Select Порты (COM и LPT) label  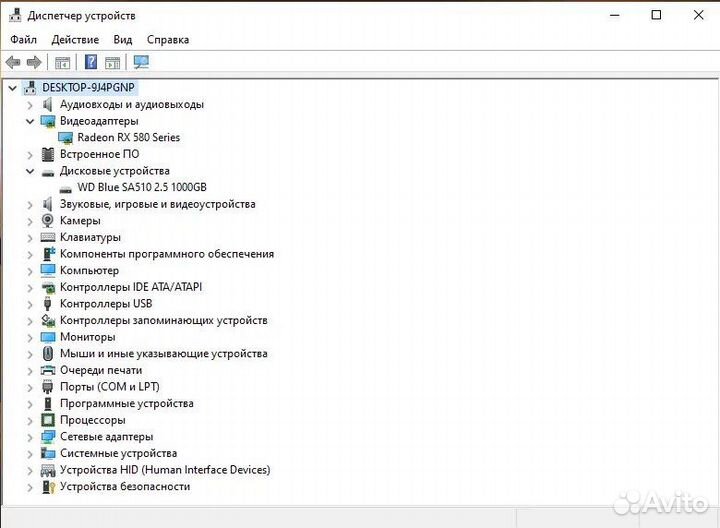pos(110,387)
